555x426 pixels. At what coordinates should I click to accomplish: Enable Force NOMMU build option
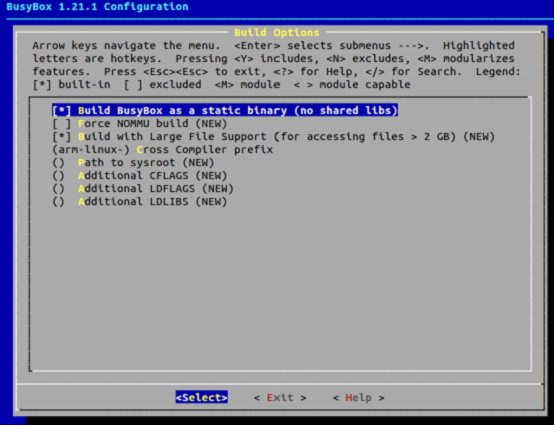click(x=139, y=124)
